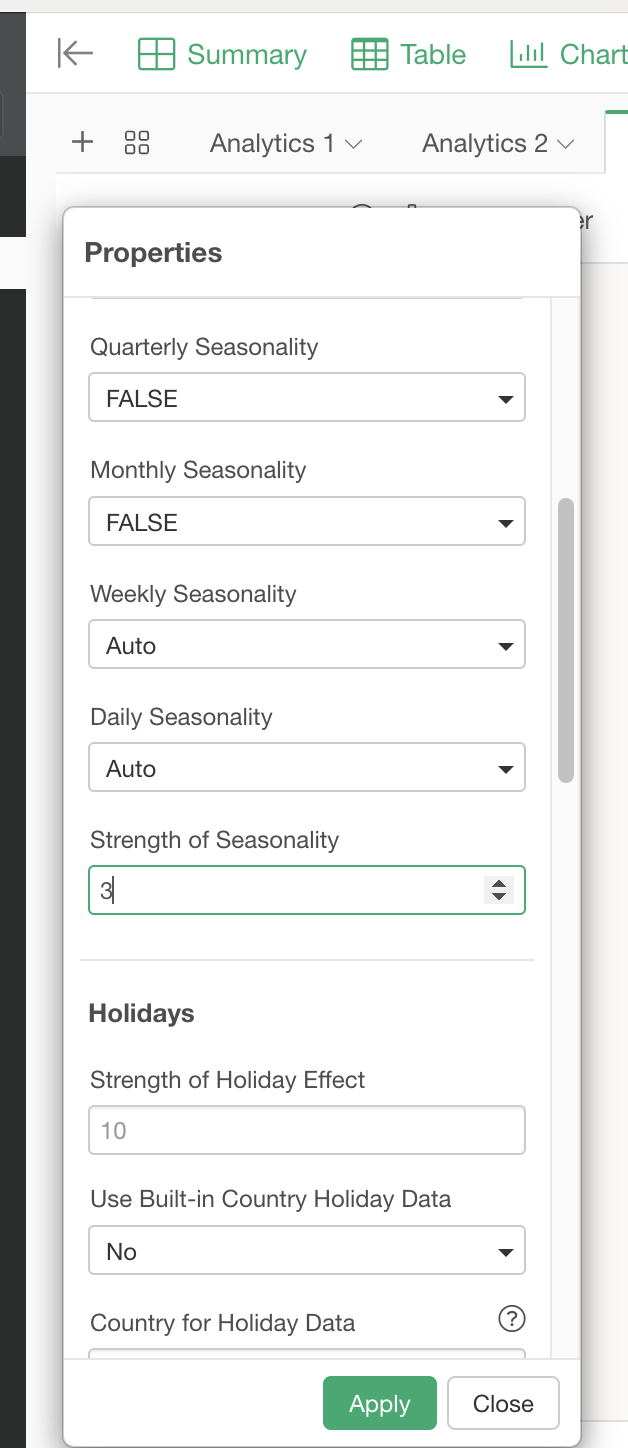Click help icon beside Country for Holiday Data

pos(511,1320)
